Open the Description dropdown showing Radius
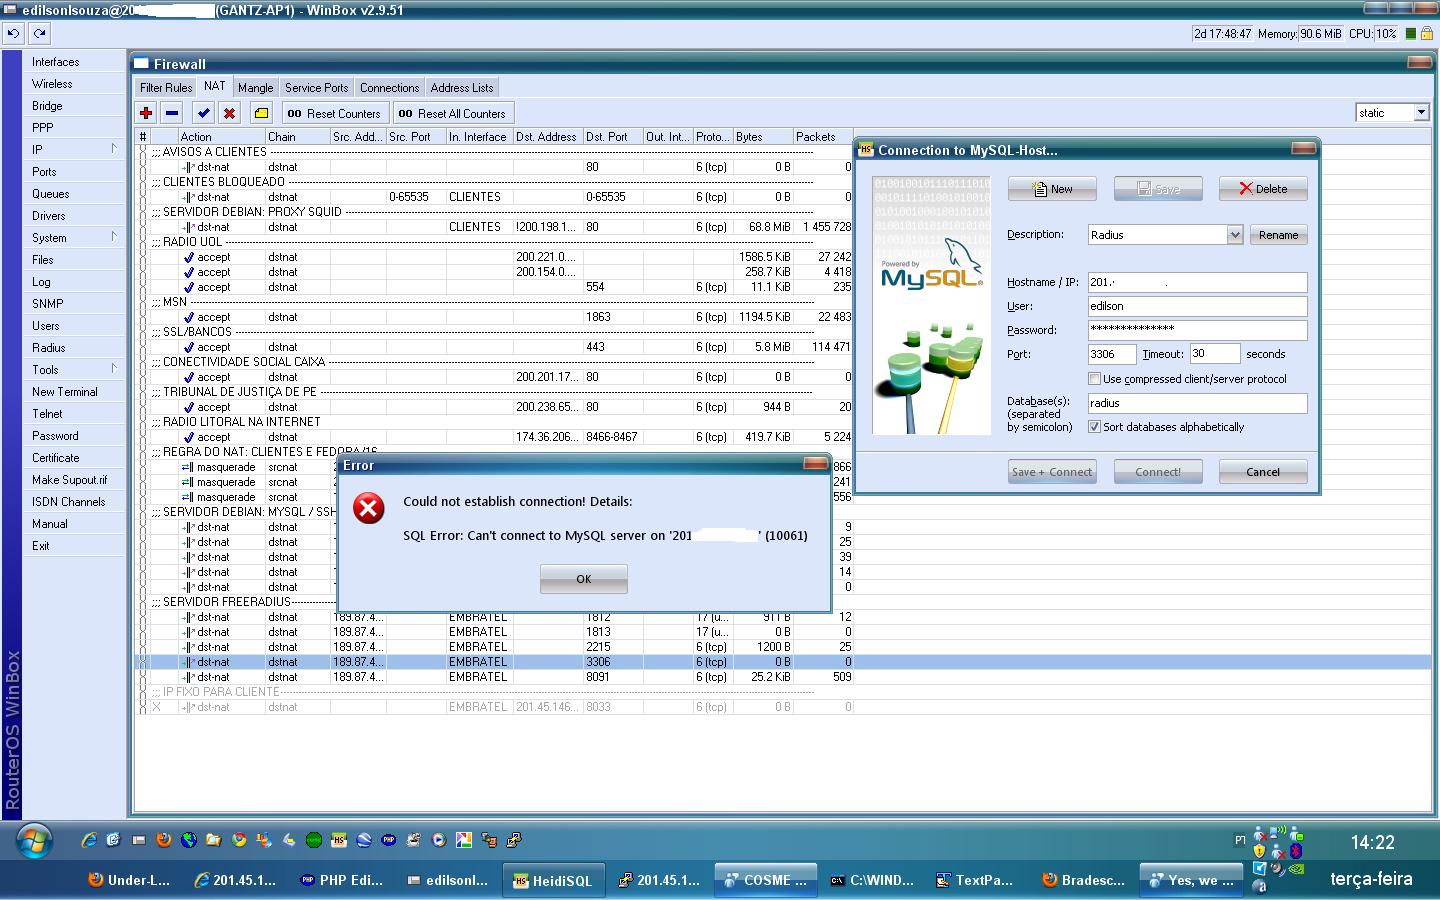 click(1234, 235)
